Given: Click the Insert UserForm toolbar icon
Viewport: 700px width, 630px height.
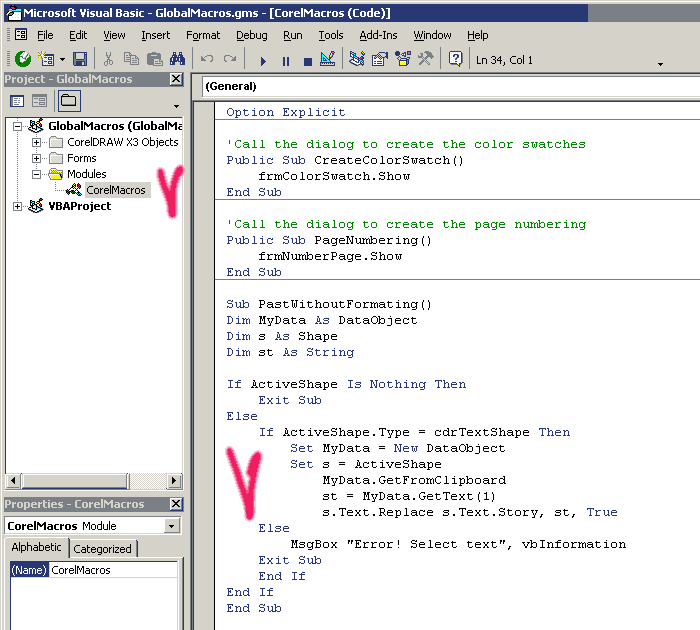Looking at the screenshot, I should [46, 59].
